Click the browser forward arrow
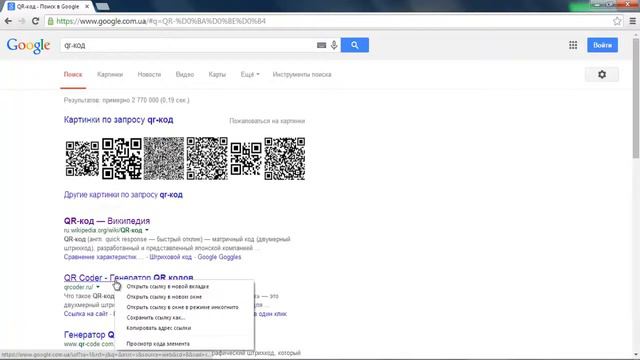 (x=22, y=21)
